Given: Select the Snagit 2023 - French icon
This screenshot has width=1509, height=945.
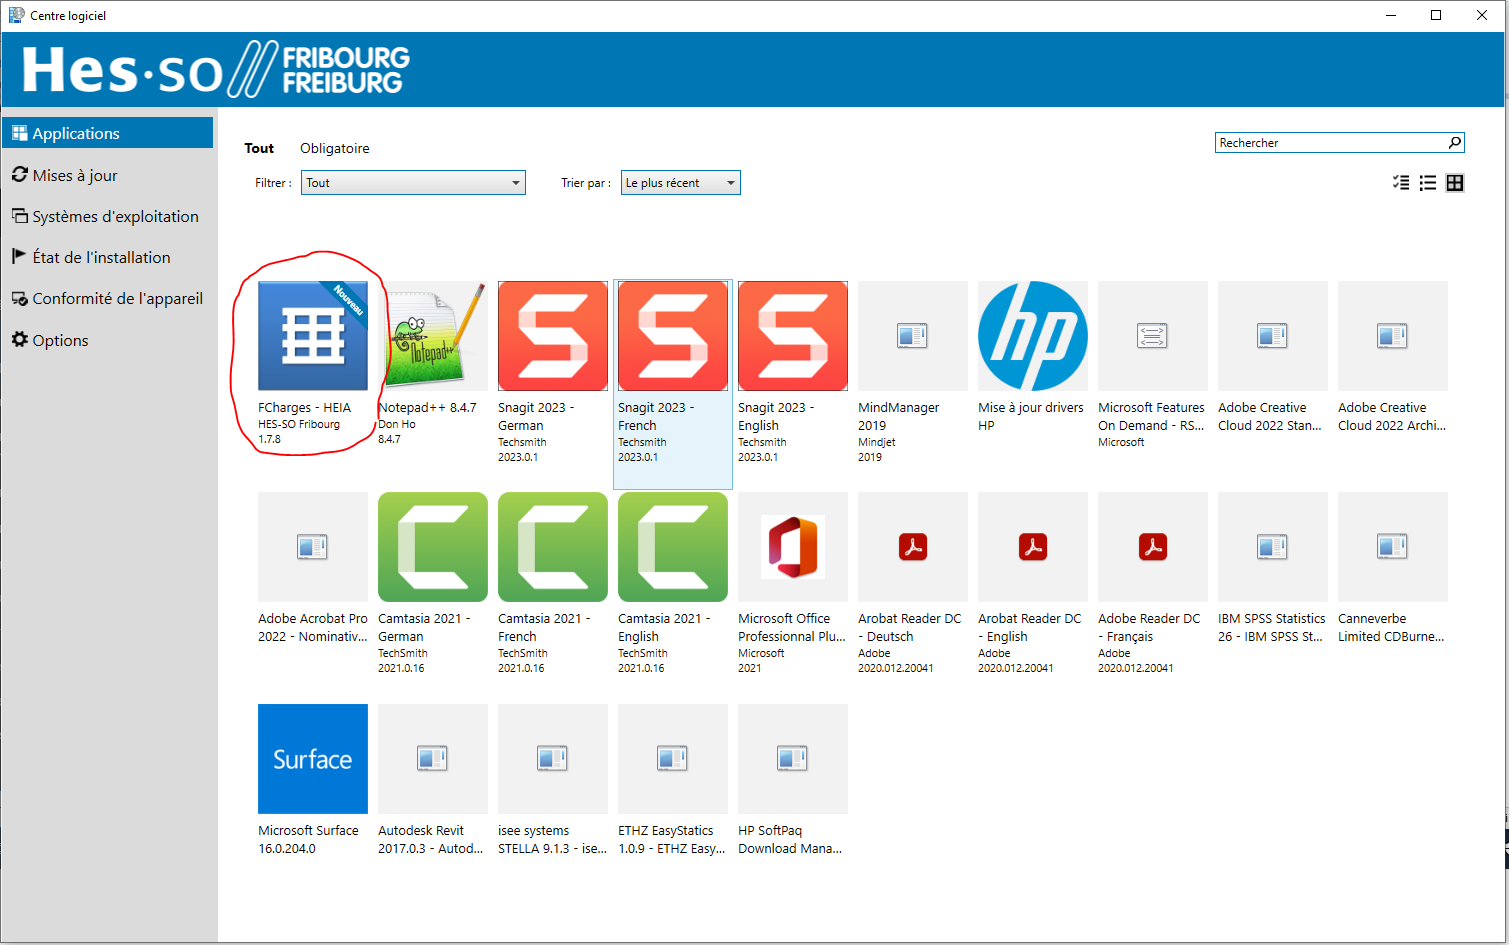Looking at the screenshot, I should point(673,336).
